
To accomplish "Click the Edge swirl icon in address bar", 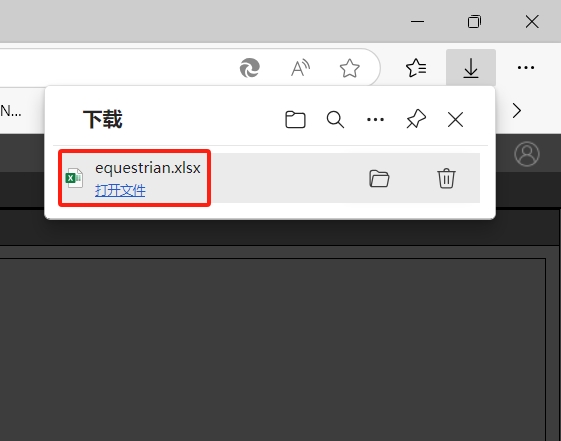I will 250,68.
